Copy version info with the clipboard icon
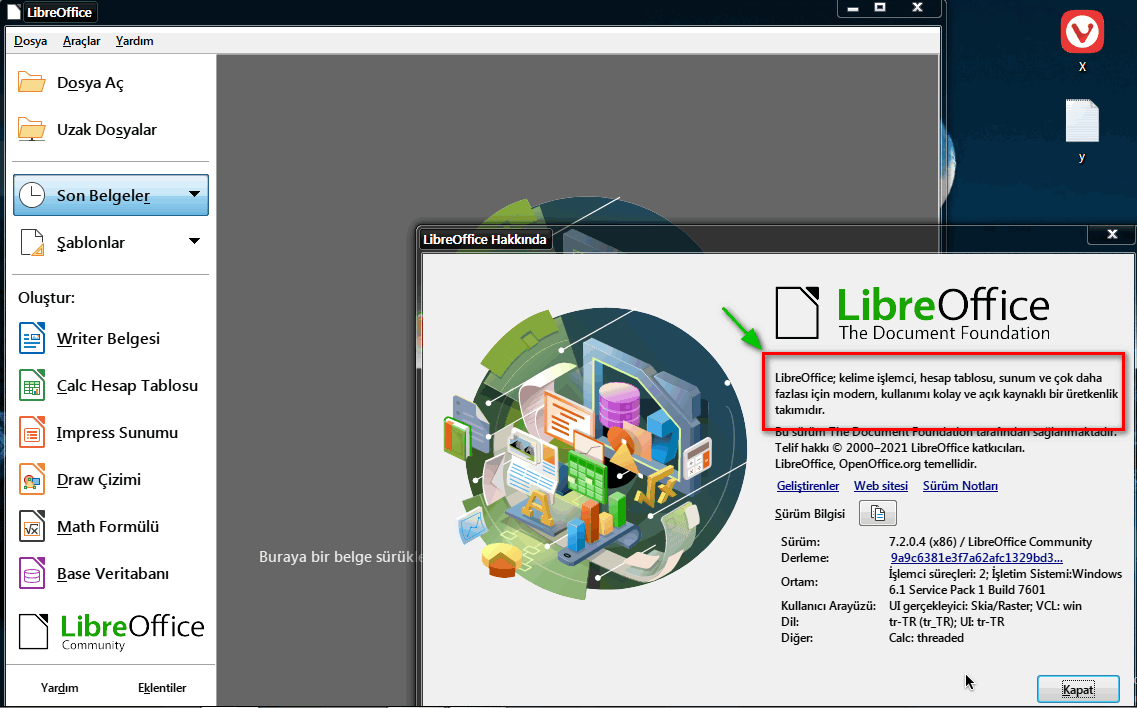The width and height of the screenshot is (1137, 708). tap(878, 514)
